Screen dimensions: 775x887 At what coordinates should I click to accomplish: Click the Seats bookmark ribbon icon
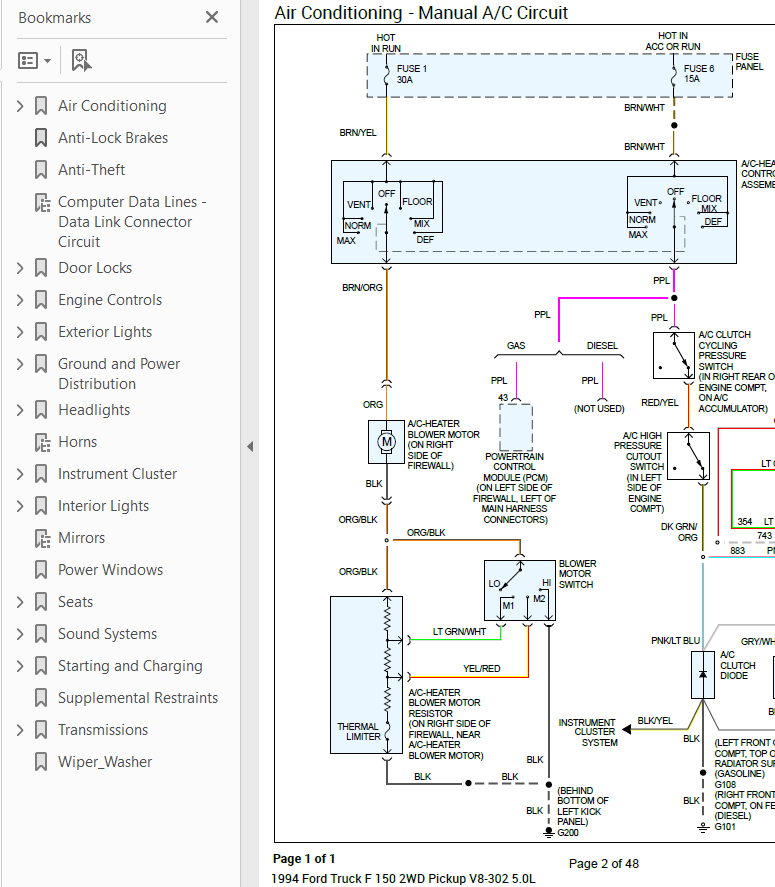[41, 602]
